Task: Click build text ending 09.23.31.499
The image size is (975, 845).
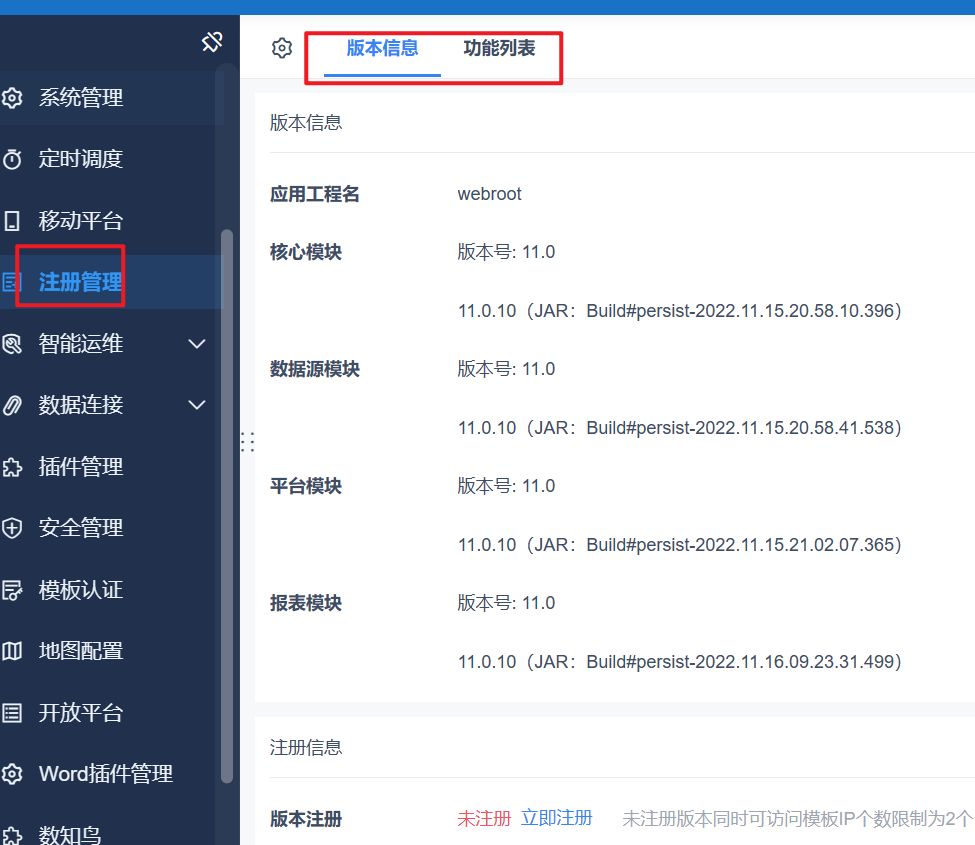Action: (680, 662)
